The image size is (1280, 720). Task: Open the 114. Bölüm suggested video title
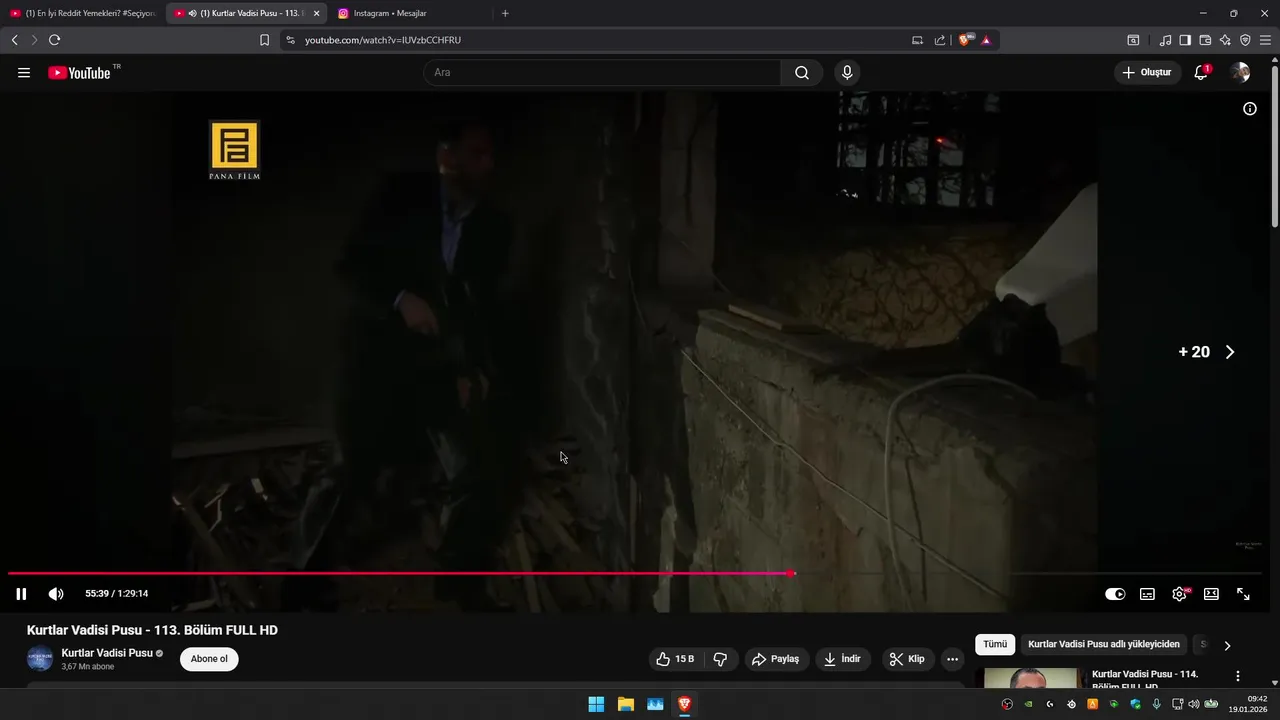point(1145,679)
